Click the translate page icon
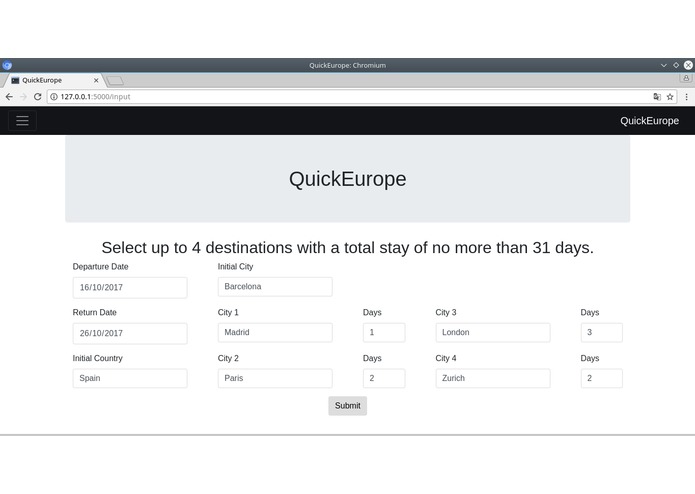The width and height of the screenshot is (695, 494). coord(657,97)
